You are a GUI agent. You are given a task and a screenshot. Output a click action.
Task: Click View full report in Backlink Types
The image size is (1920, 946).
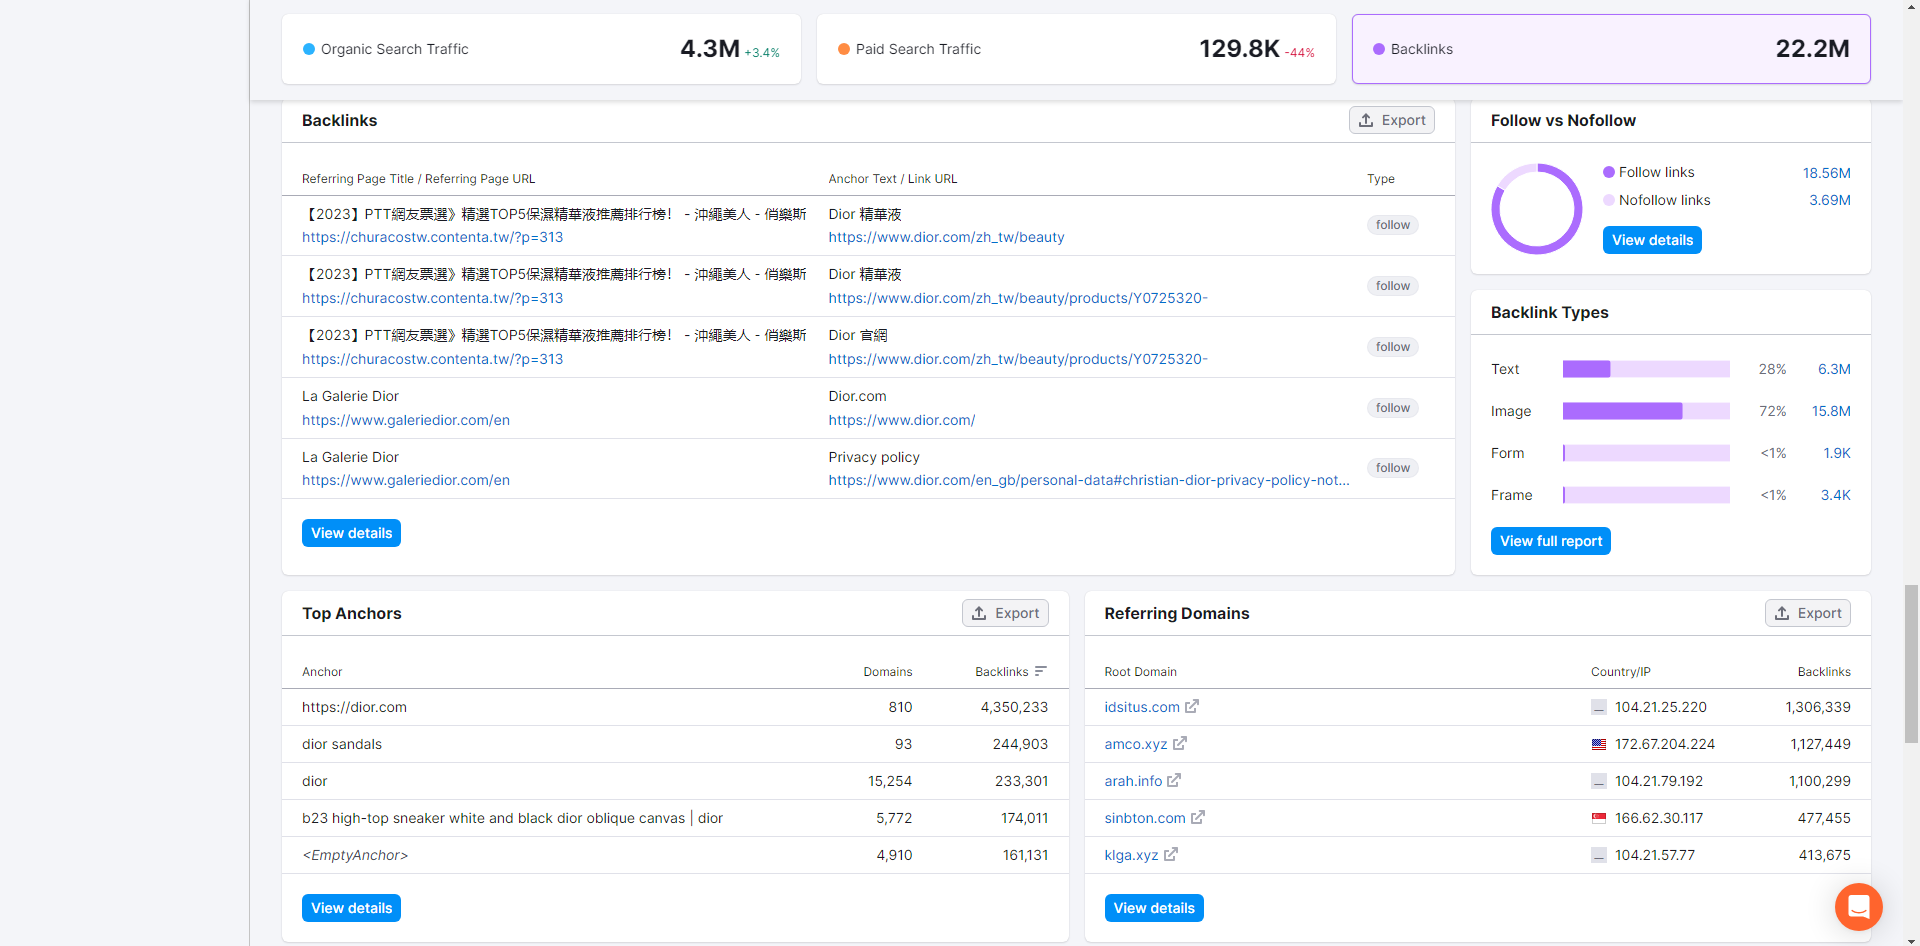(1550, 541)
